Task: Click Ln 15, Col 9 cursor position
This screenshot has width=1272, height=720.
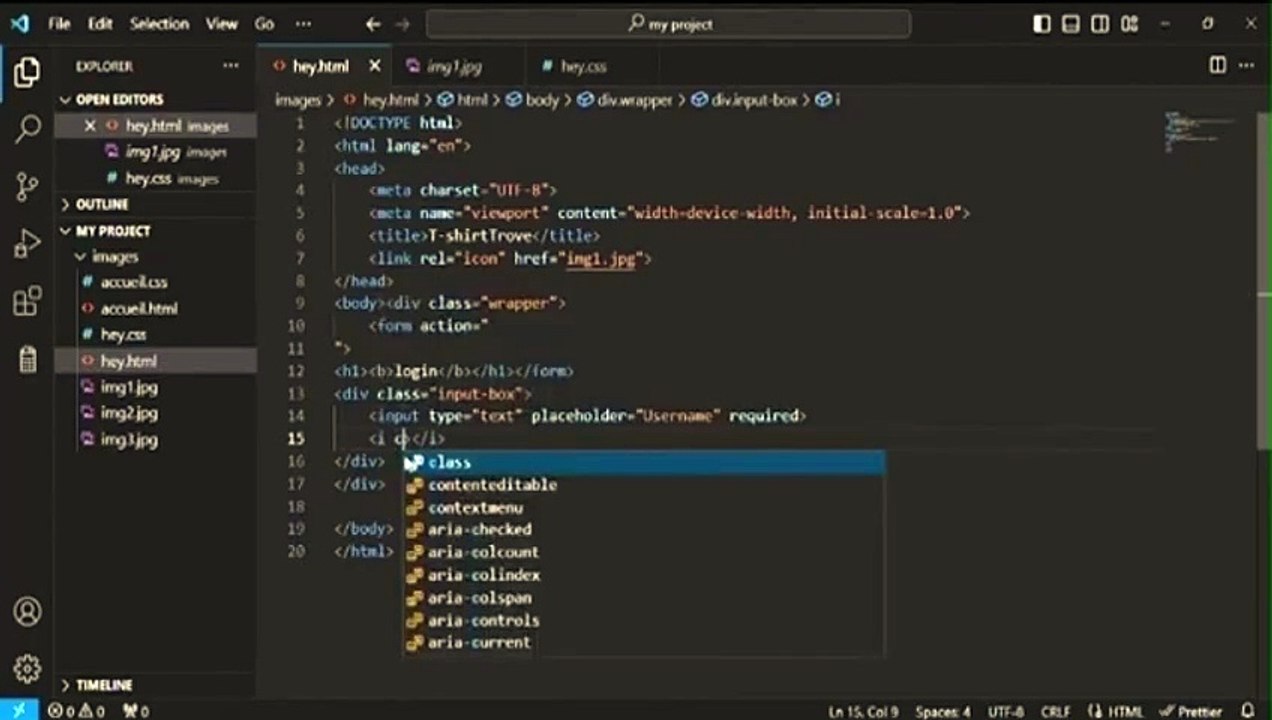Action: [864, 711]
